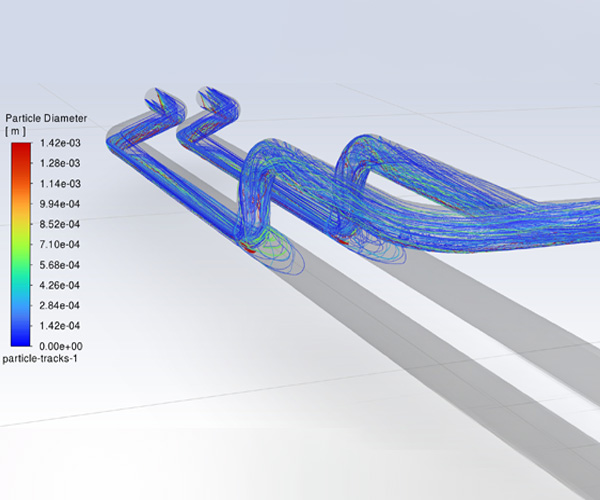600x500 pixels.
Task: Select the right pipe's bent inlet at top
Action: point(218,100)
